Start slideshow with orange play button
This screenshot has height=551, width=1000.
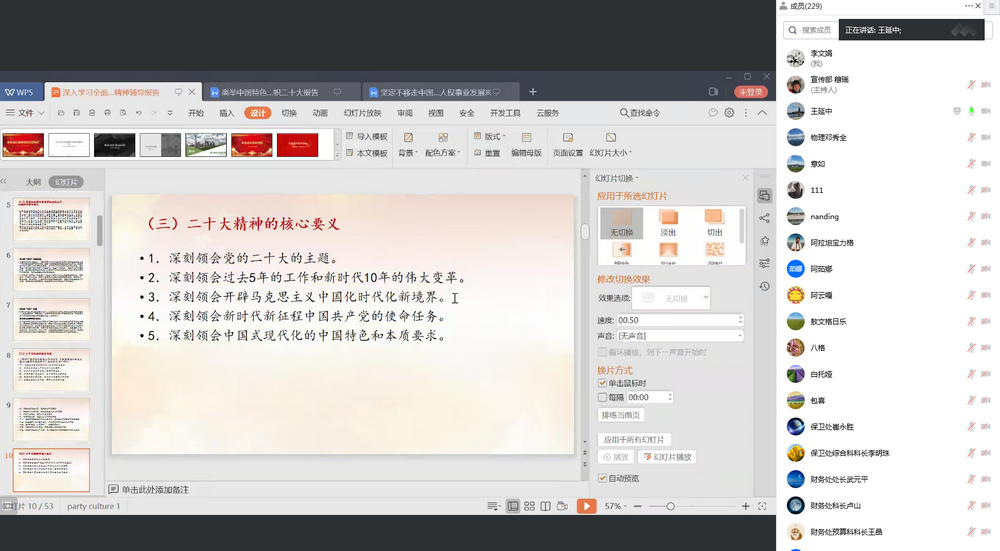[586, 506]
